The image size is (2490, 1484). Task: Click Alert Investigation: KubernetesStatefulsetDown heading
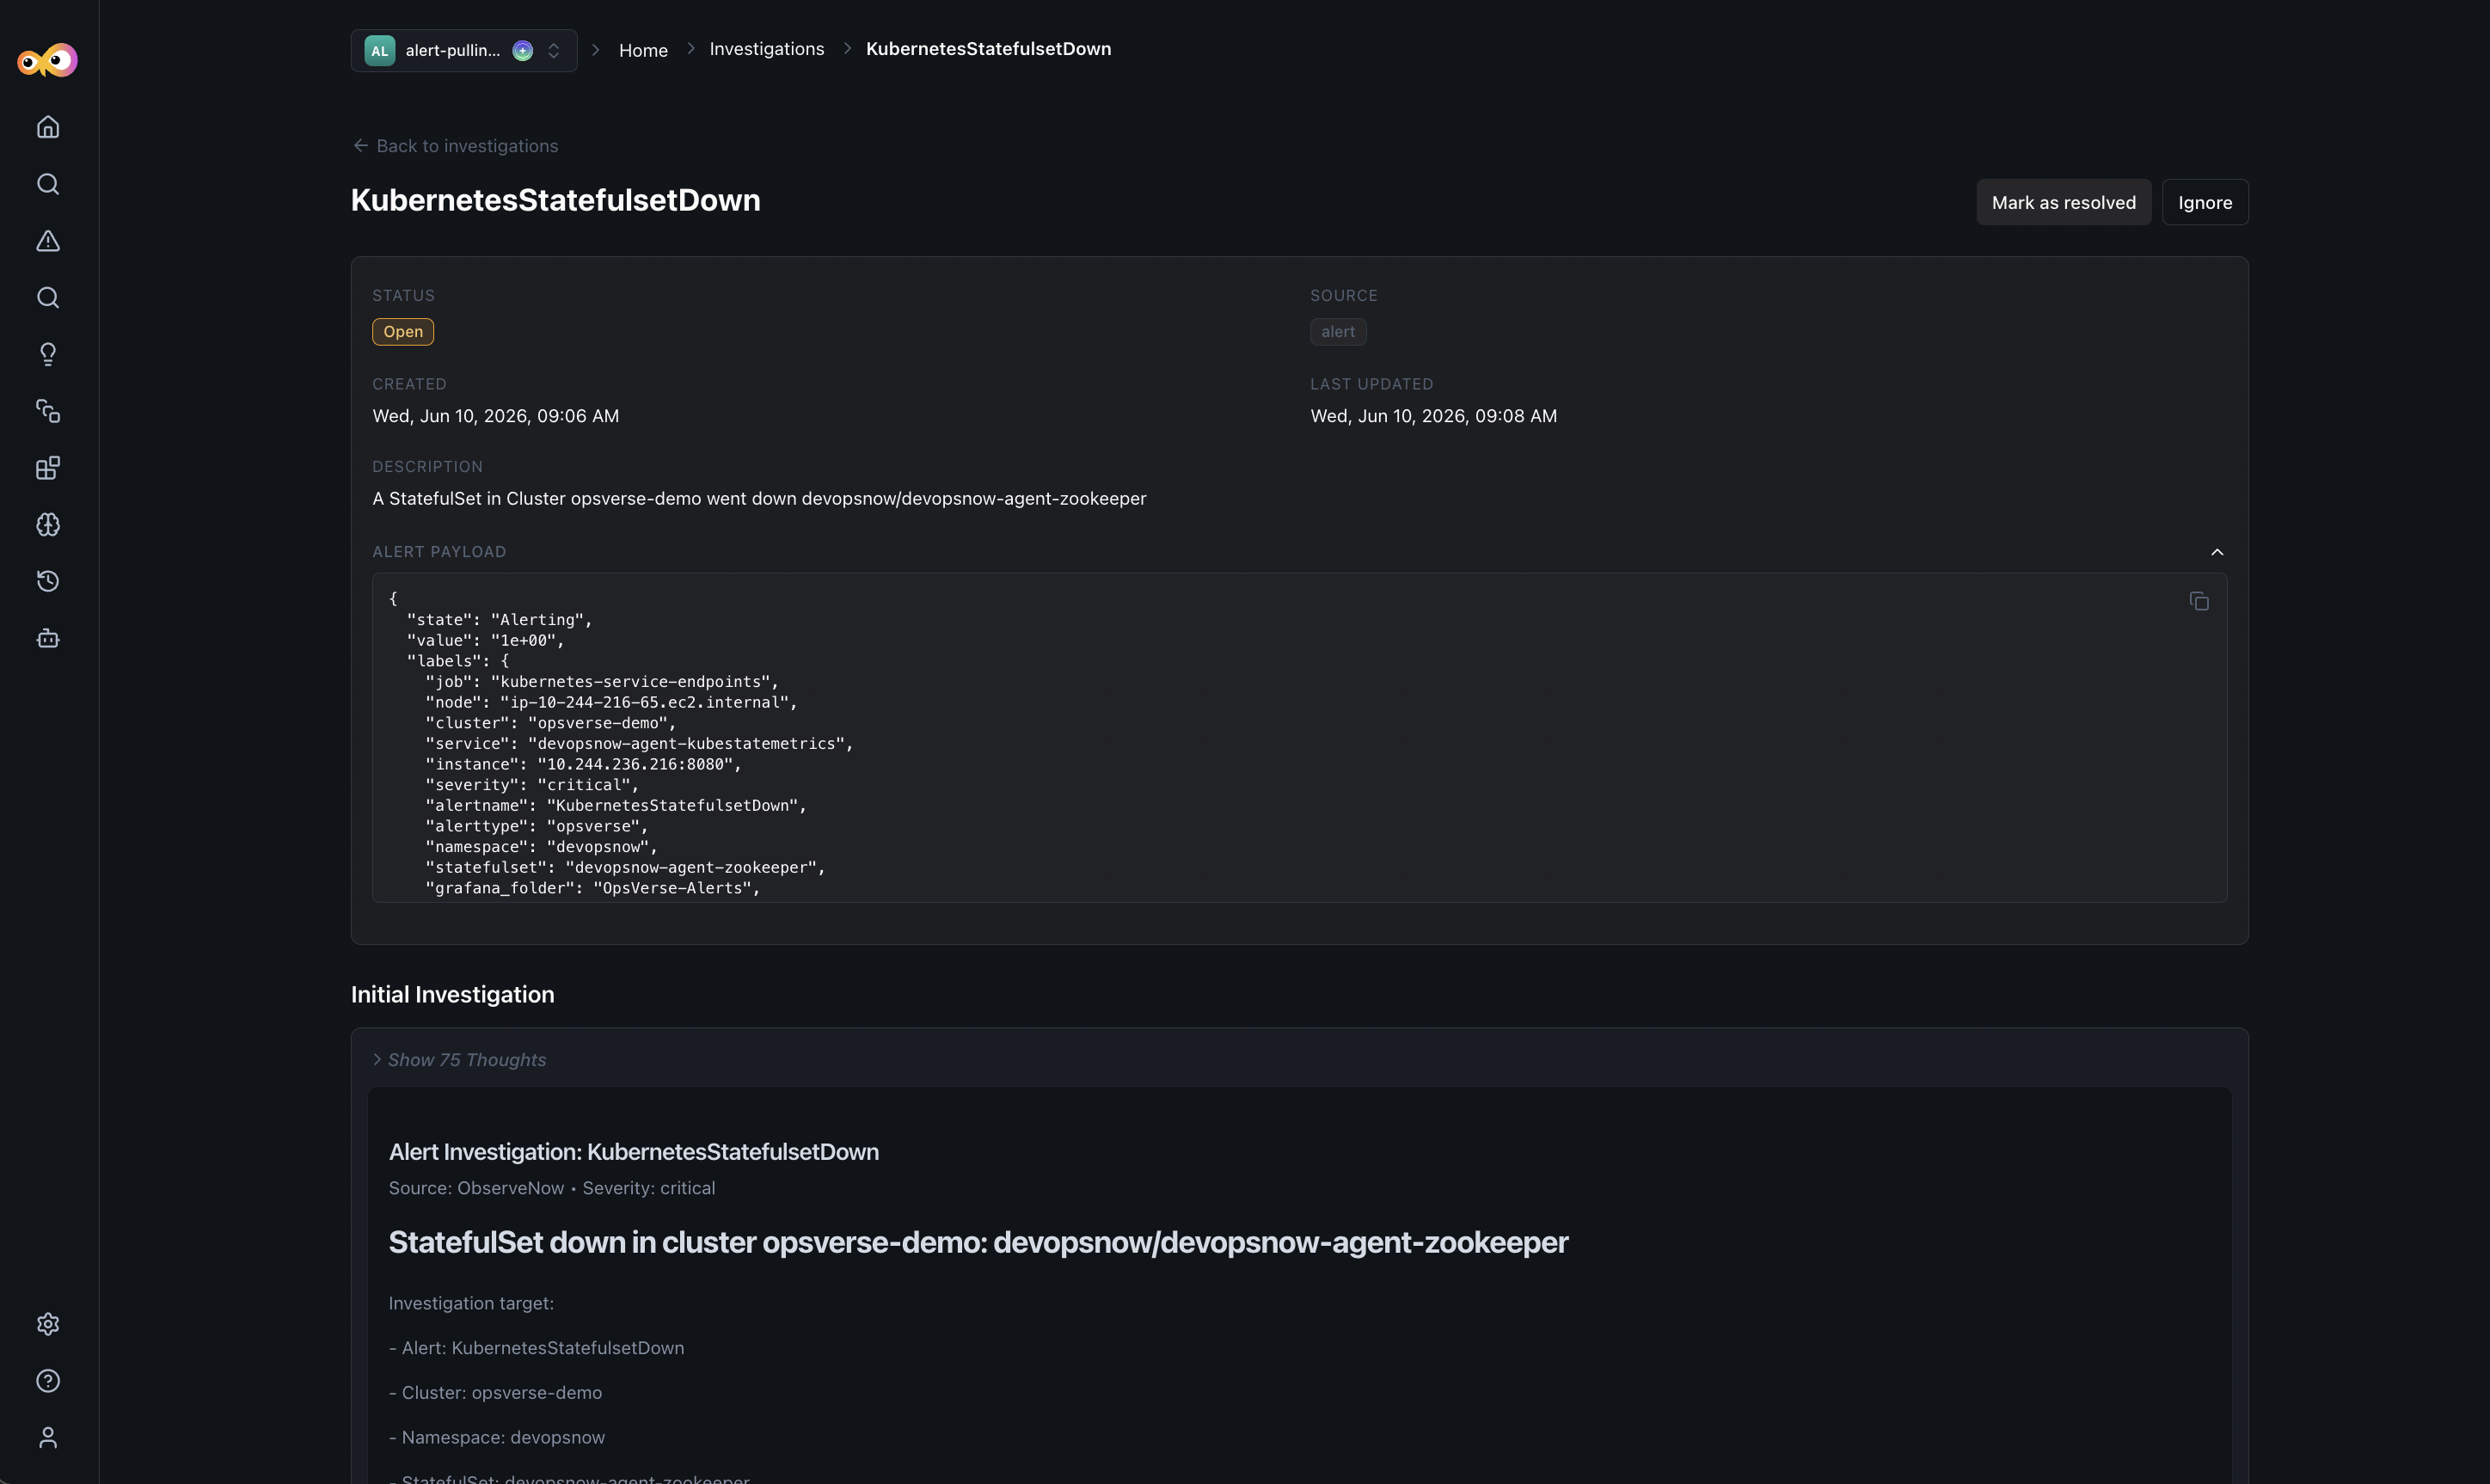634,1152
